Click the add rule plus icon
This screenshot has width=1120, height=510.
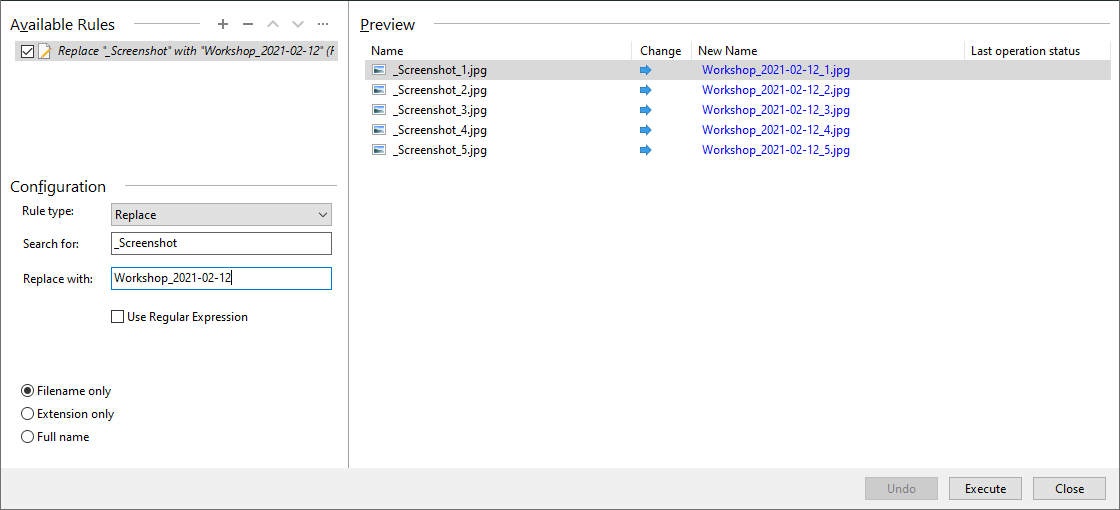[223, 24]
